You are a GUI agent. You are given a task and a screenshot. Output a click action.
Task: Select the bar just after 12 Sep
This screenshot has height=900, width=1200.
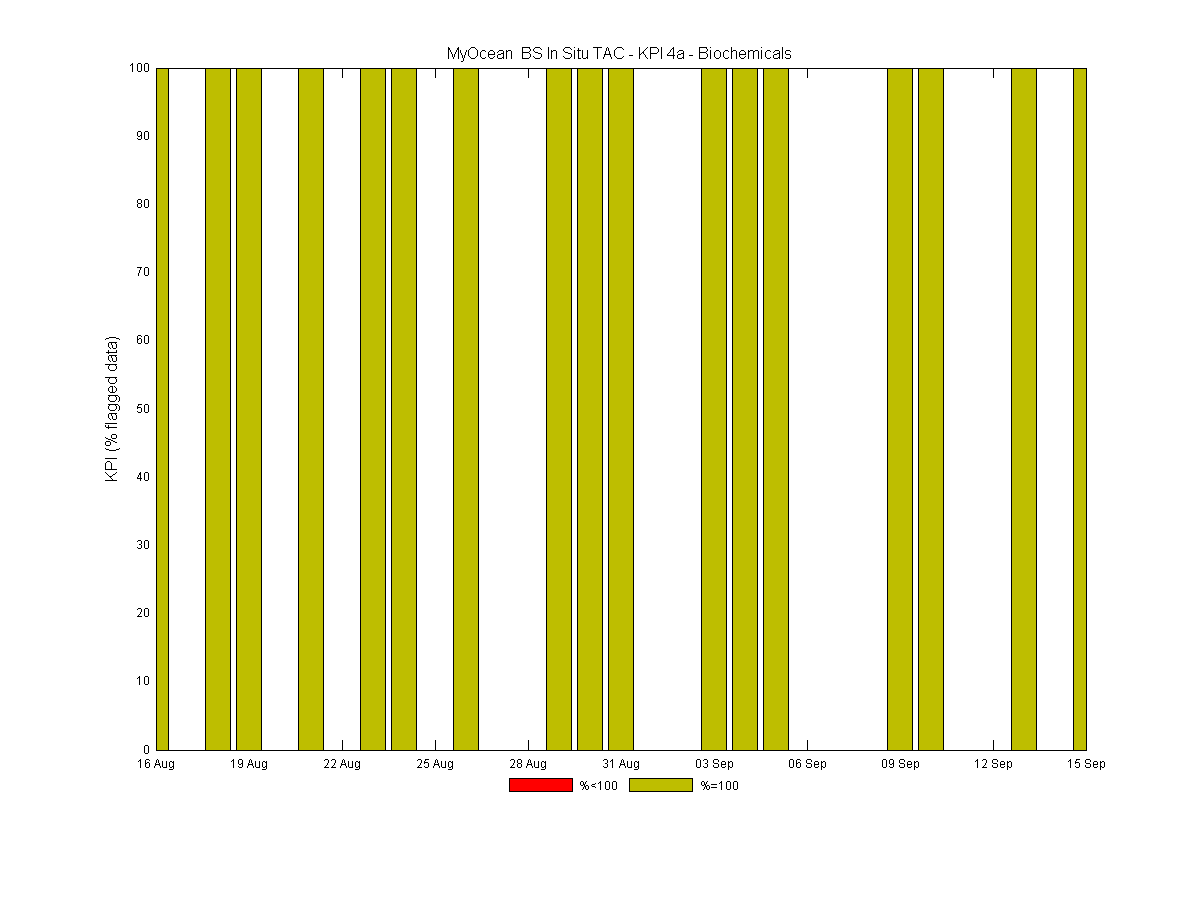pyautogui.click(x=1024, y=409)
